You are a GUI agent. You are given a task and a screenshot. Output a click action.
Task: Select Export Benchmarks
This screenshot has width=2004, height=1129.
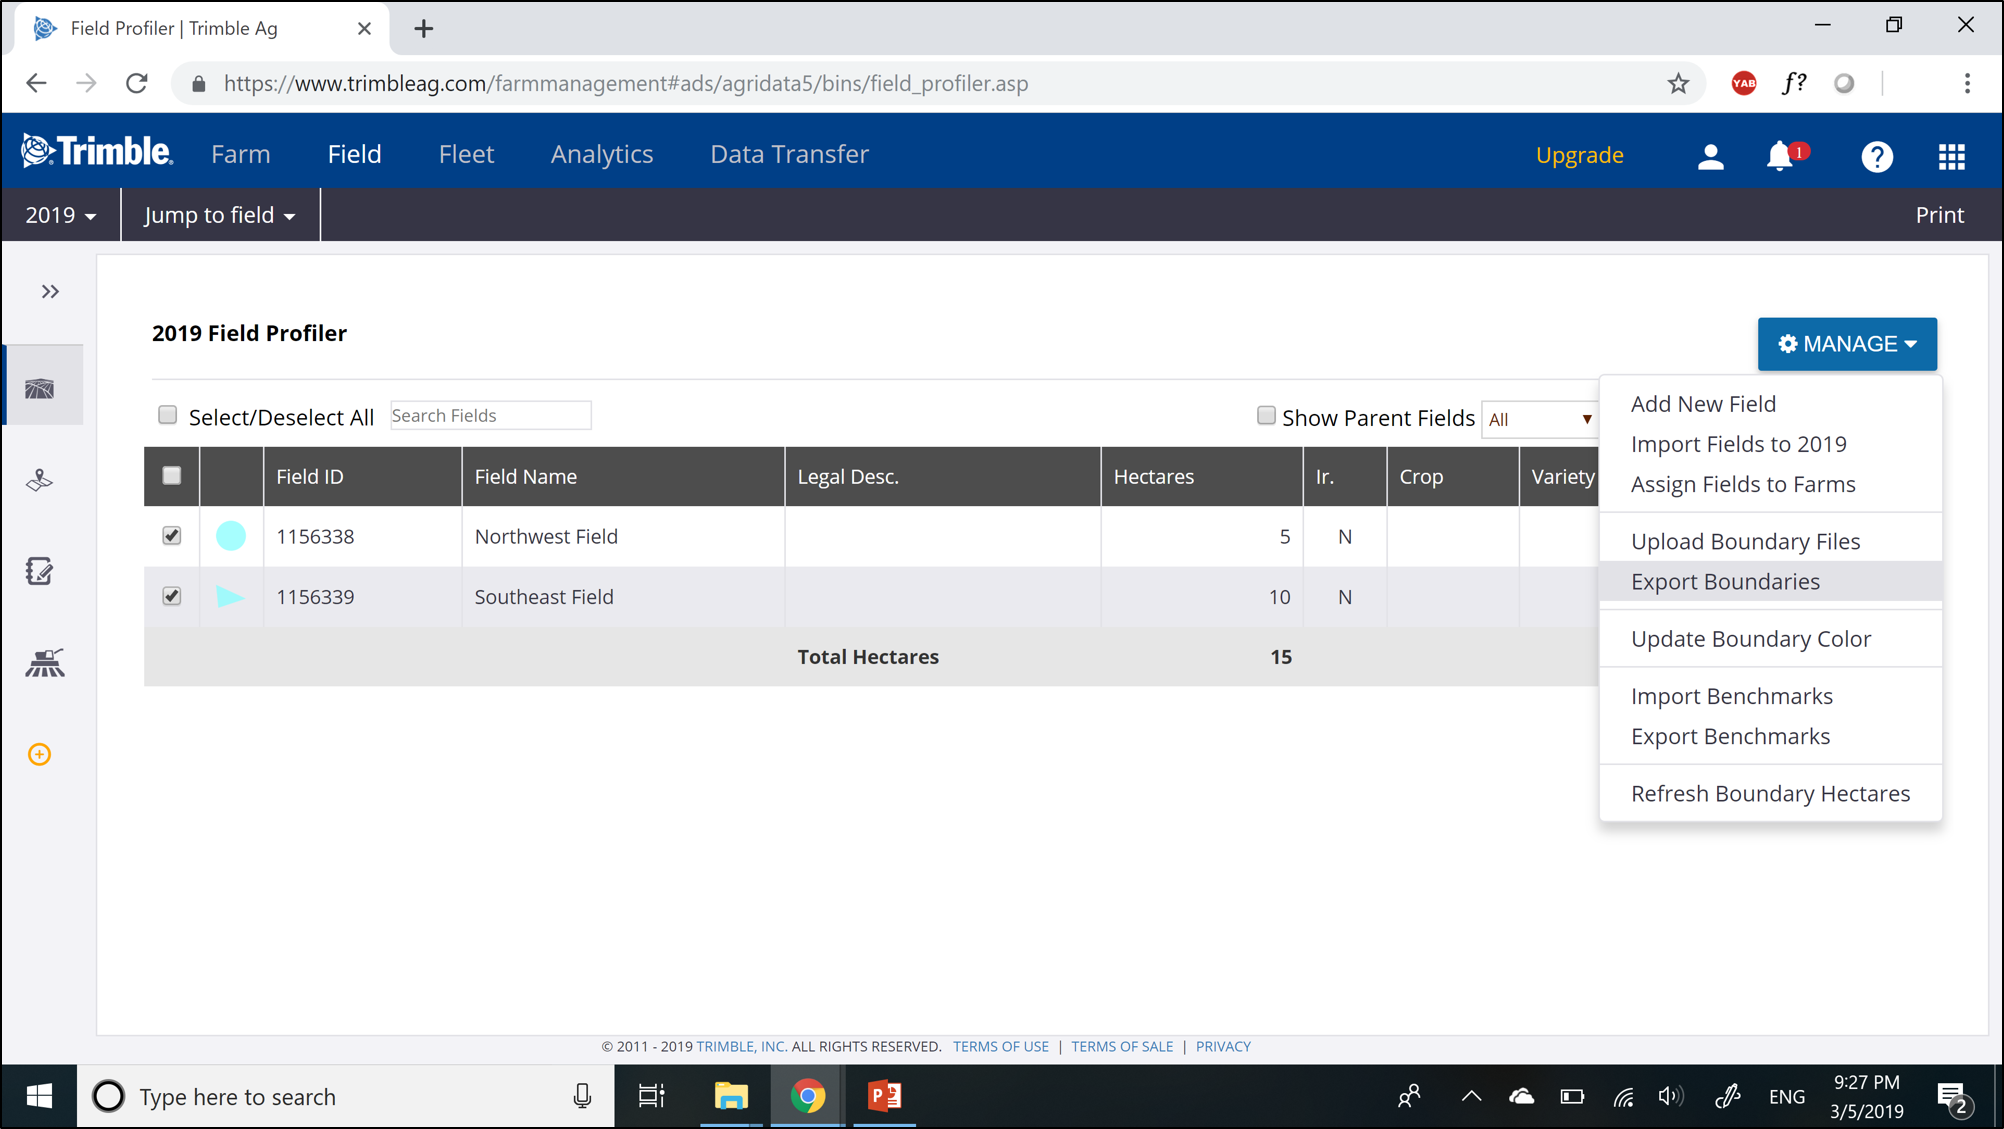click(x=1730, y=736)
